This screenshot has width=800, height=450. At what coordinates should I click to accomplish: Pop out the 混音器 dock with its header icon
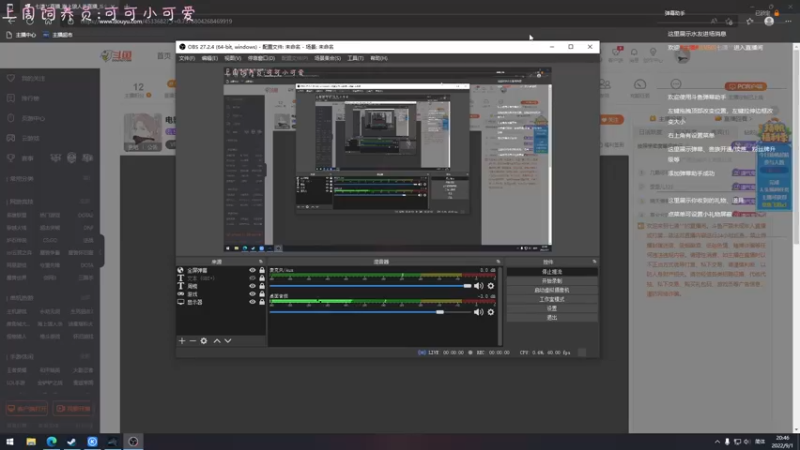coord(498,262)
